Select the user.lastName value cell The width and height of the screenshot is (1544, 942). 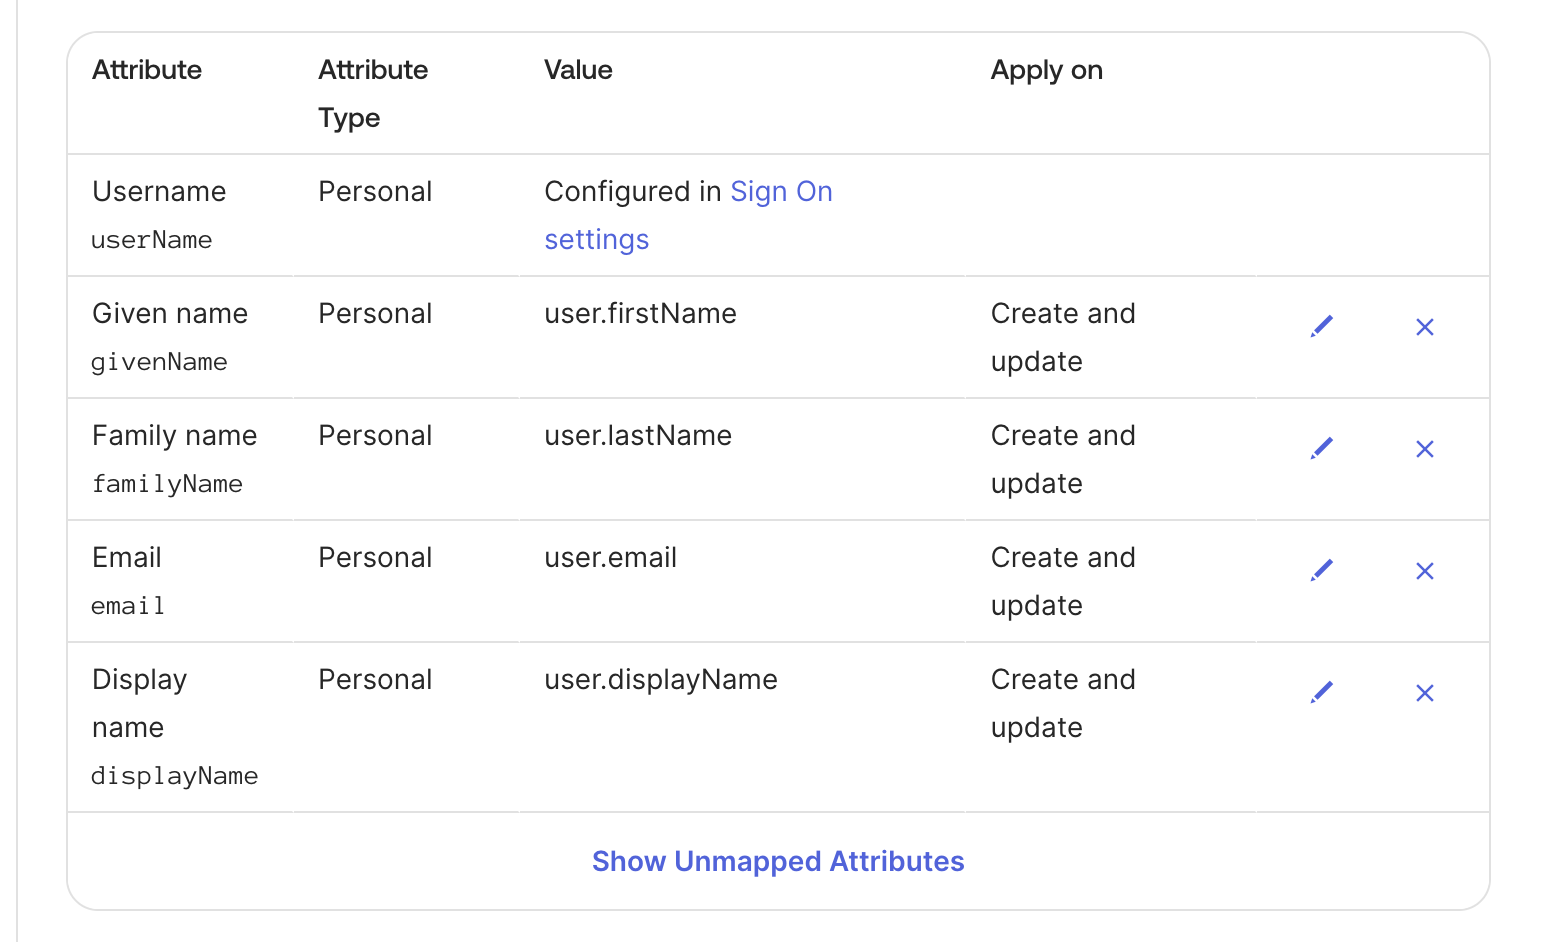point(638,436)
